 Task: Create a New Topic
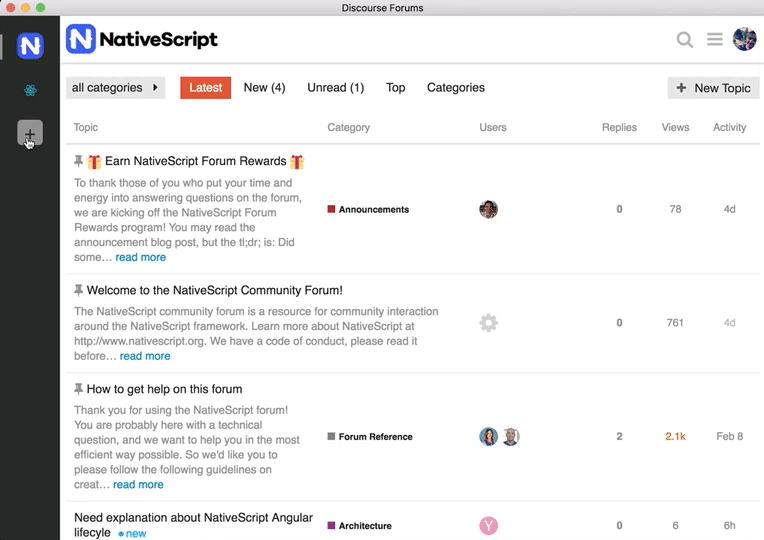point(713,88)
